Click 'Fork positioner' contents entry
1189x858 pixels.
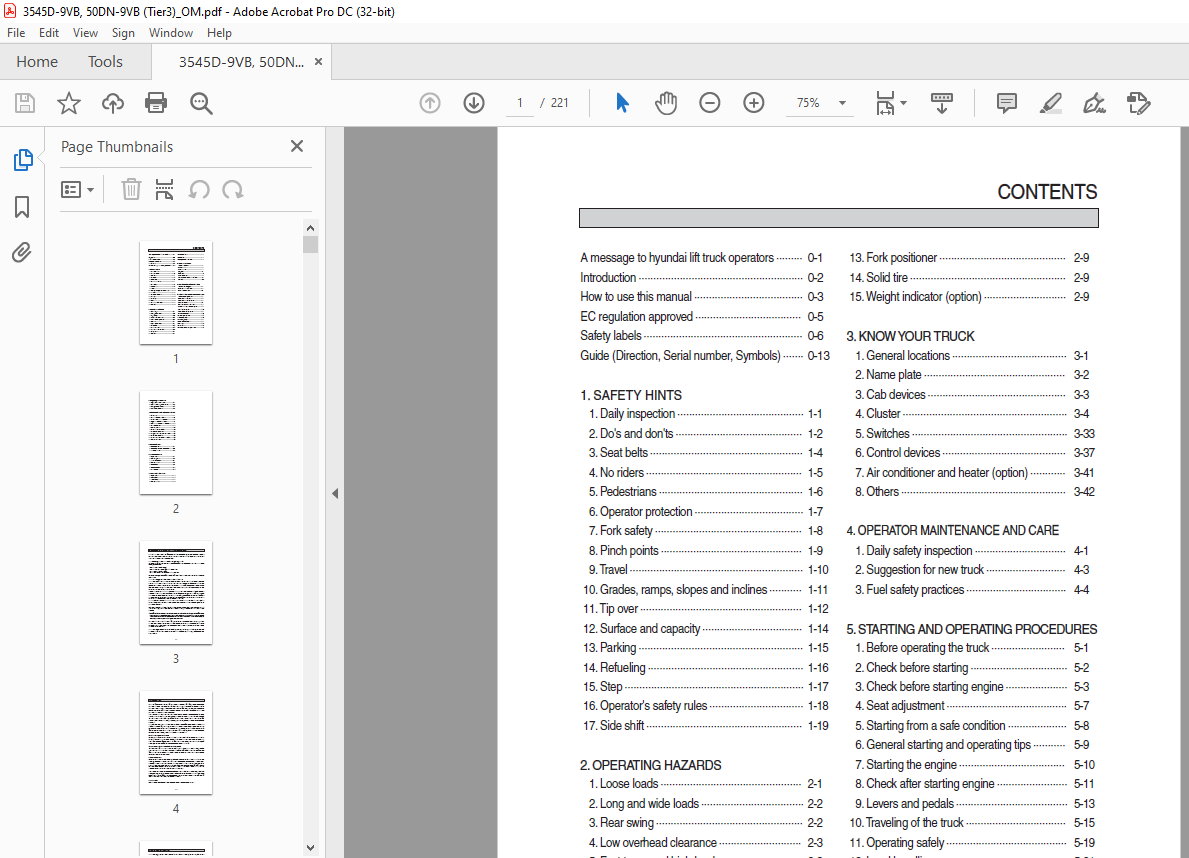click(969, 257)
